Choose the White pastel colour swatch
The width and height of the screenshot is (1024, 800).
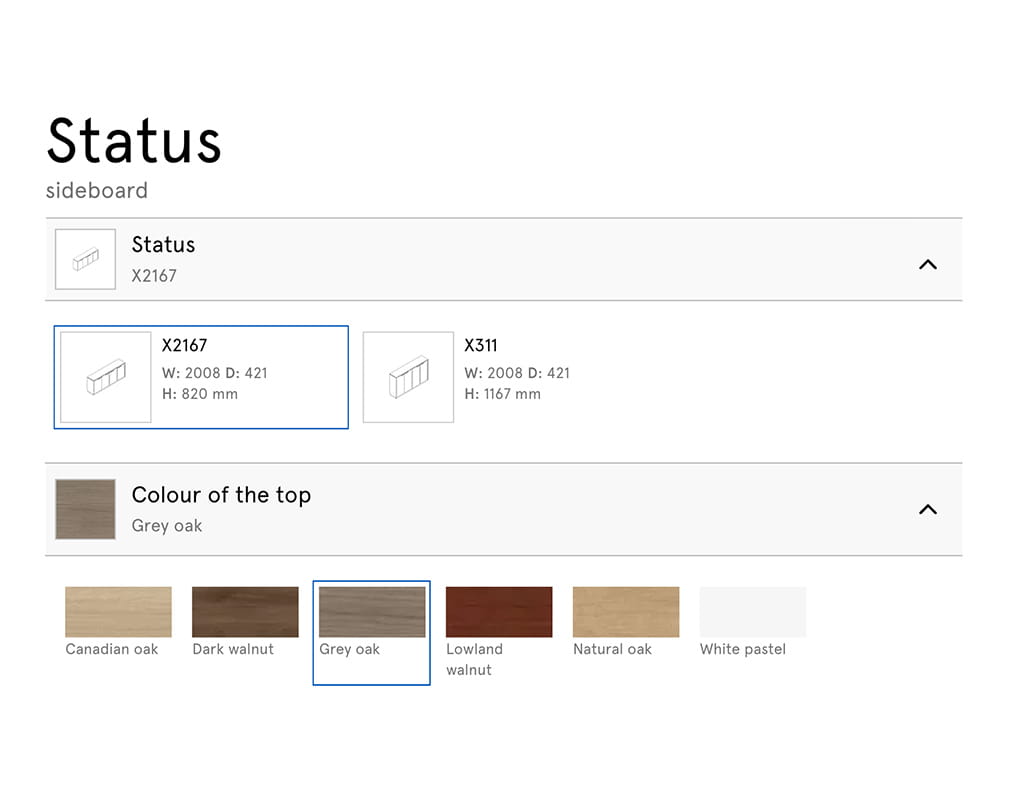752,612
